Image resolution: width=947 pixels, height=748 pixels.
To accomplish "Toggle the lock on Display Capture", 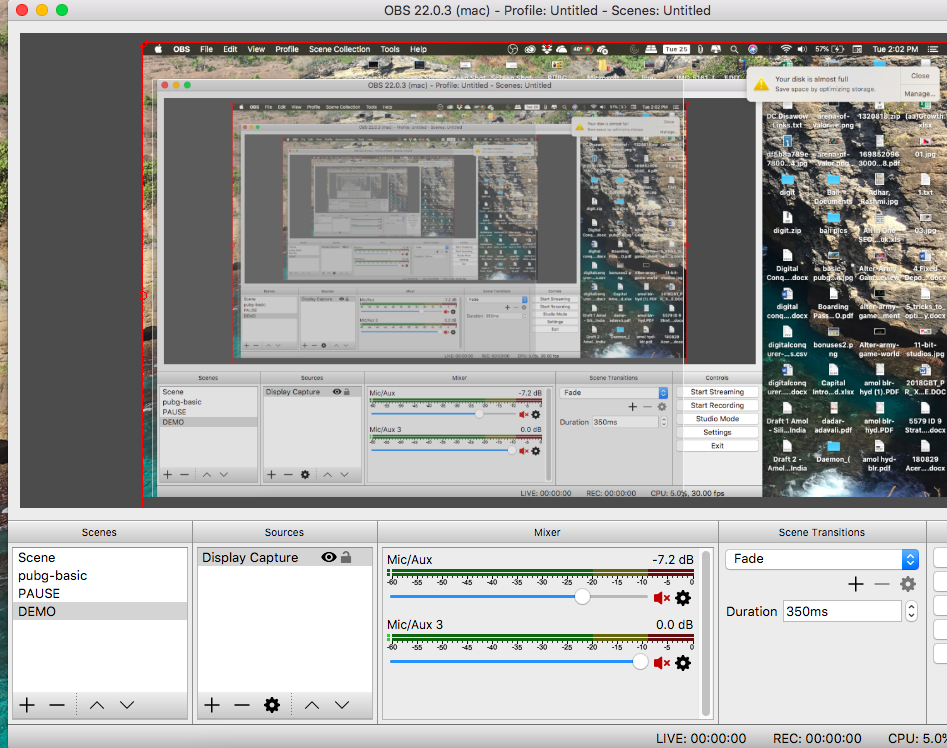I will click(x=346, y=557).
